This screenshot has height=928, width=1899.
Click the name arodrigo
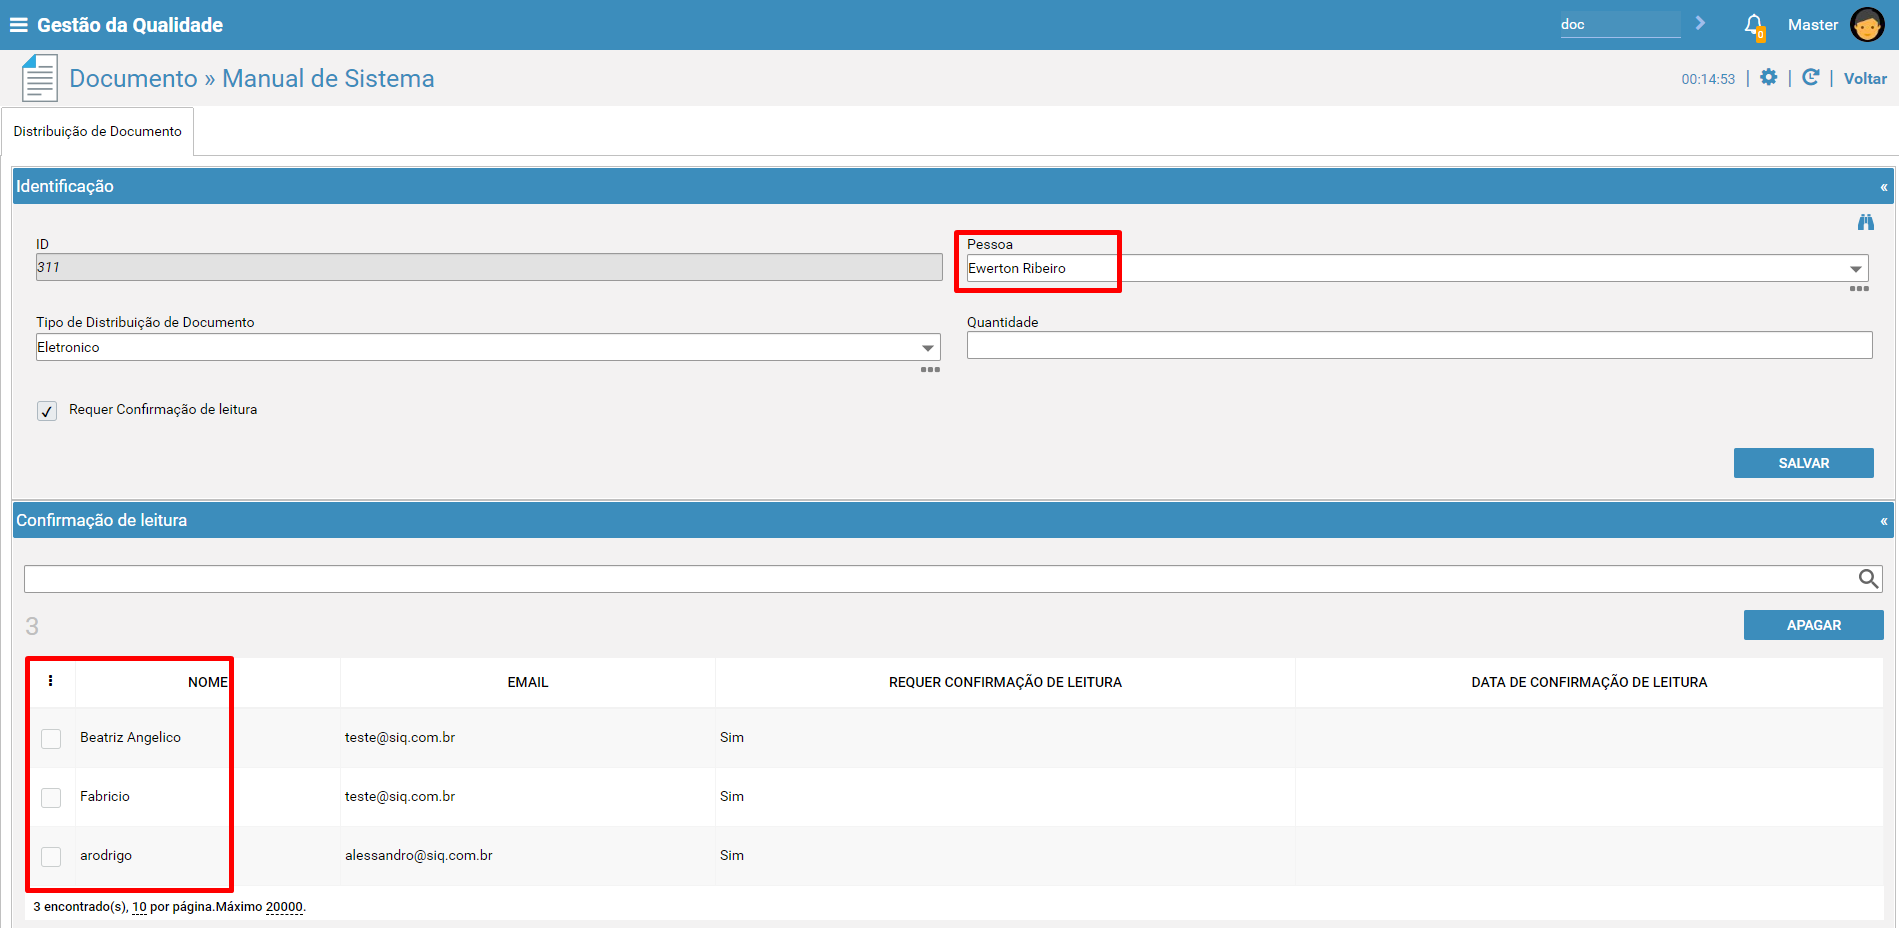pos(106,855)
